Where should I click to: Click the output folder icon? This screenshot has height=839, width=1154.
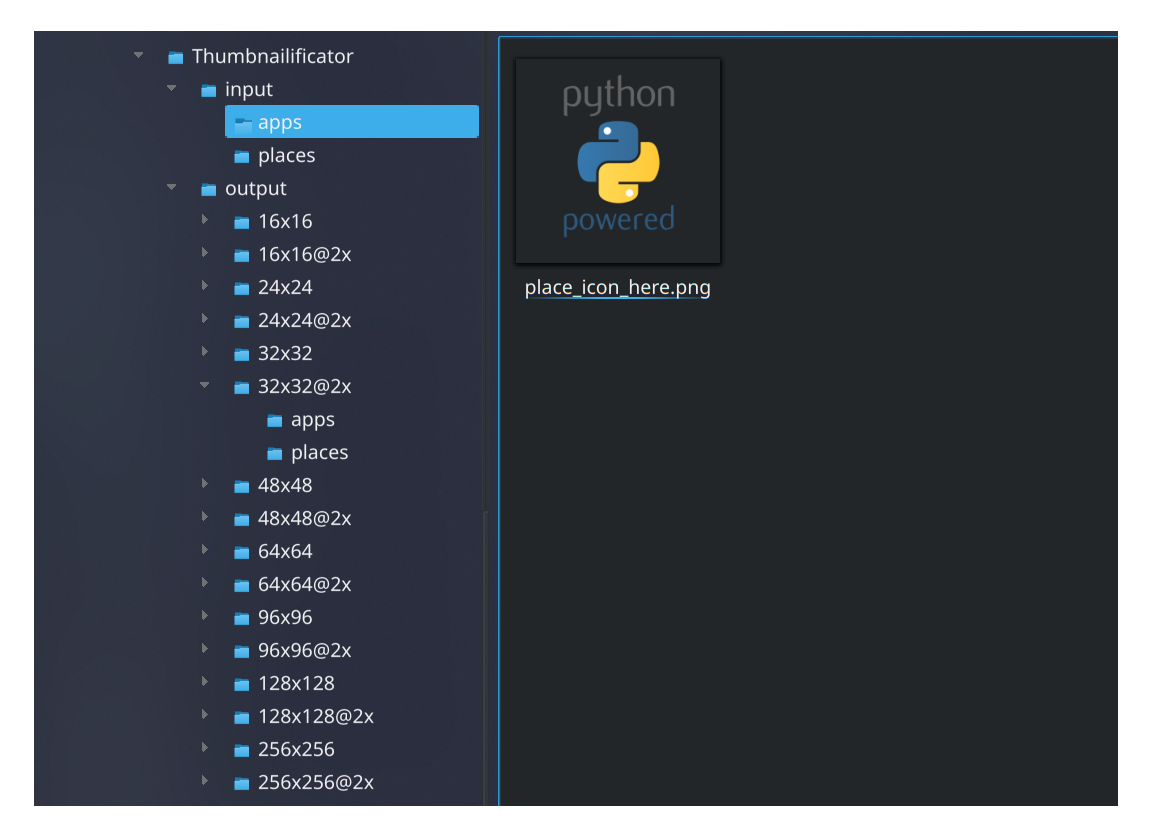(x=208, y=189)
